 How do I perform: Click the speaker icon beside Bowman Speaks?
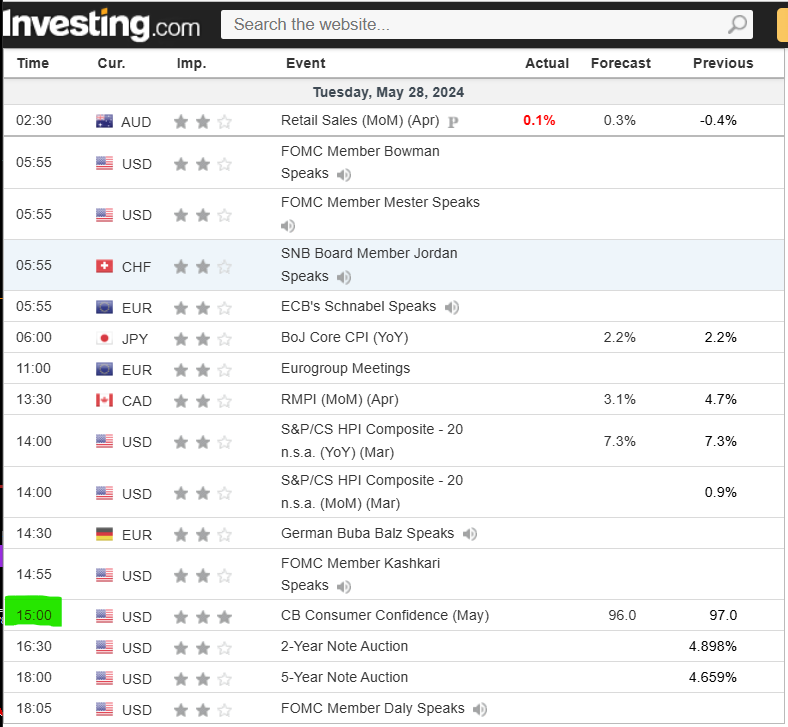coord(344,175)
